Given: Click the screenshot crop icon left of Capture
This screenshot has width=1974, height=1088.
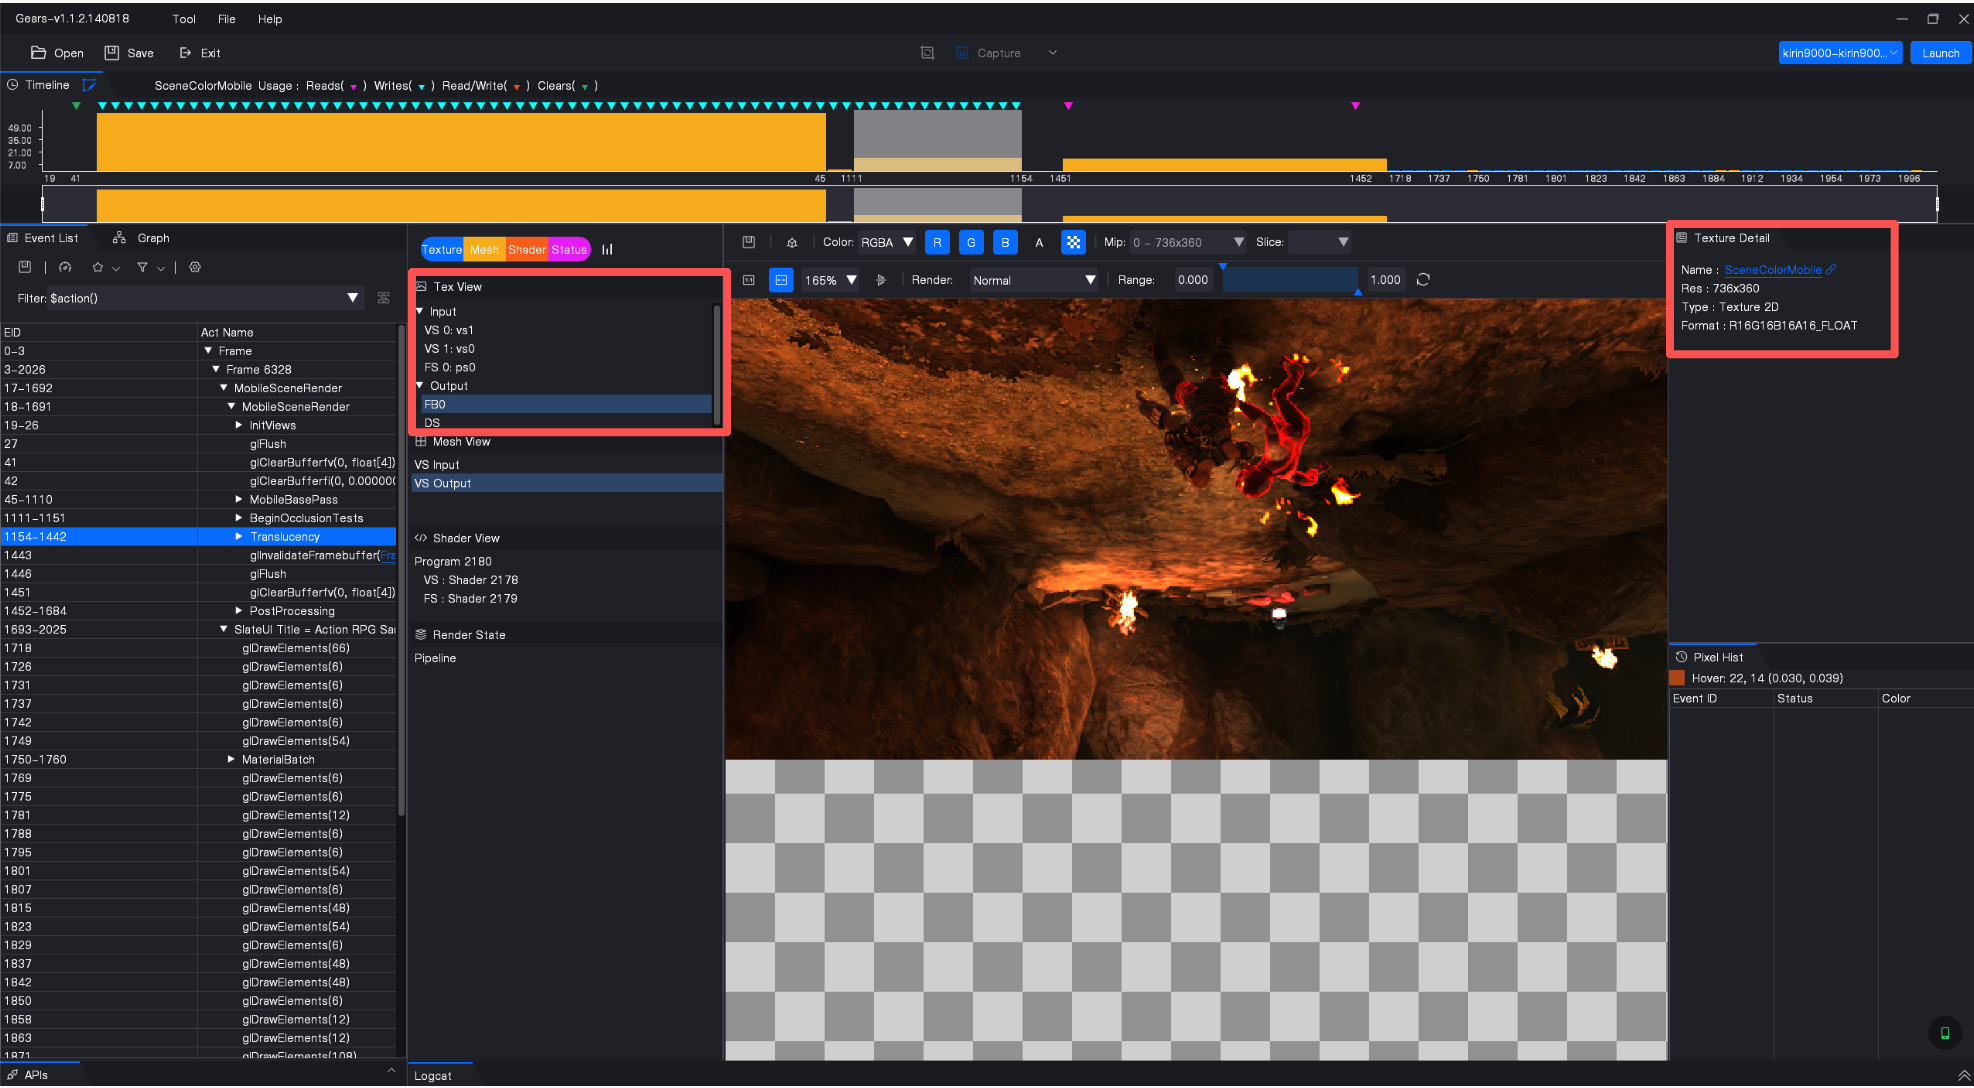Looking at the screenshot, I should [927, 53].
